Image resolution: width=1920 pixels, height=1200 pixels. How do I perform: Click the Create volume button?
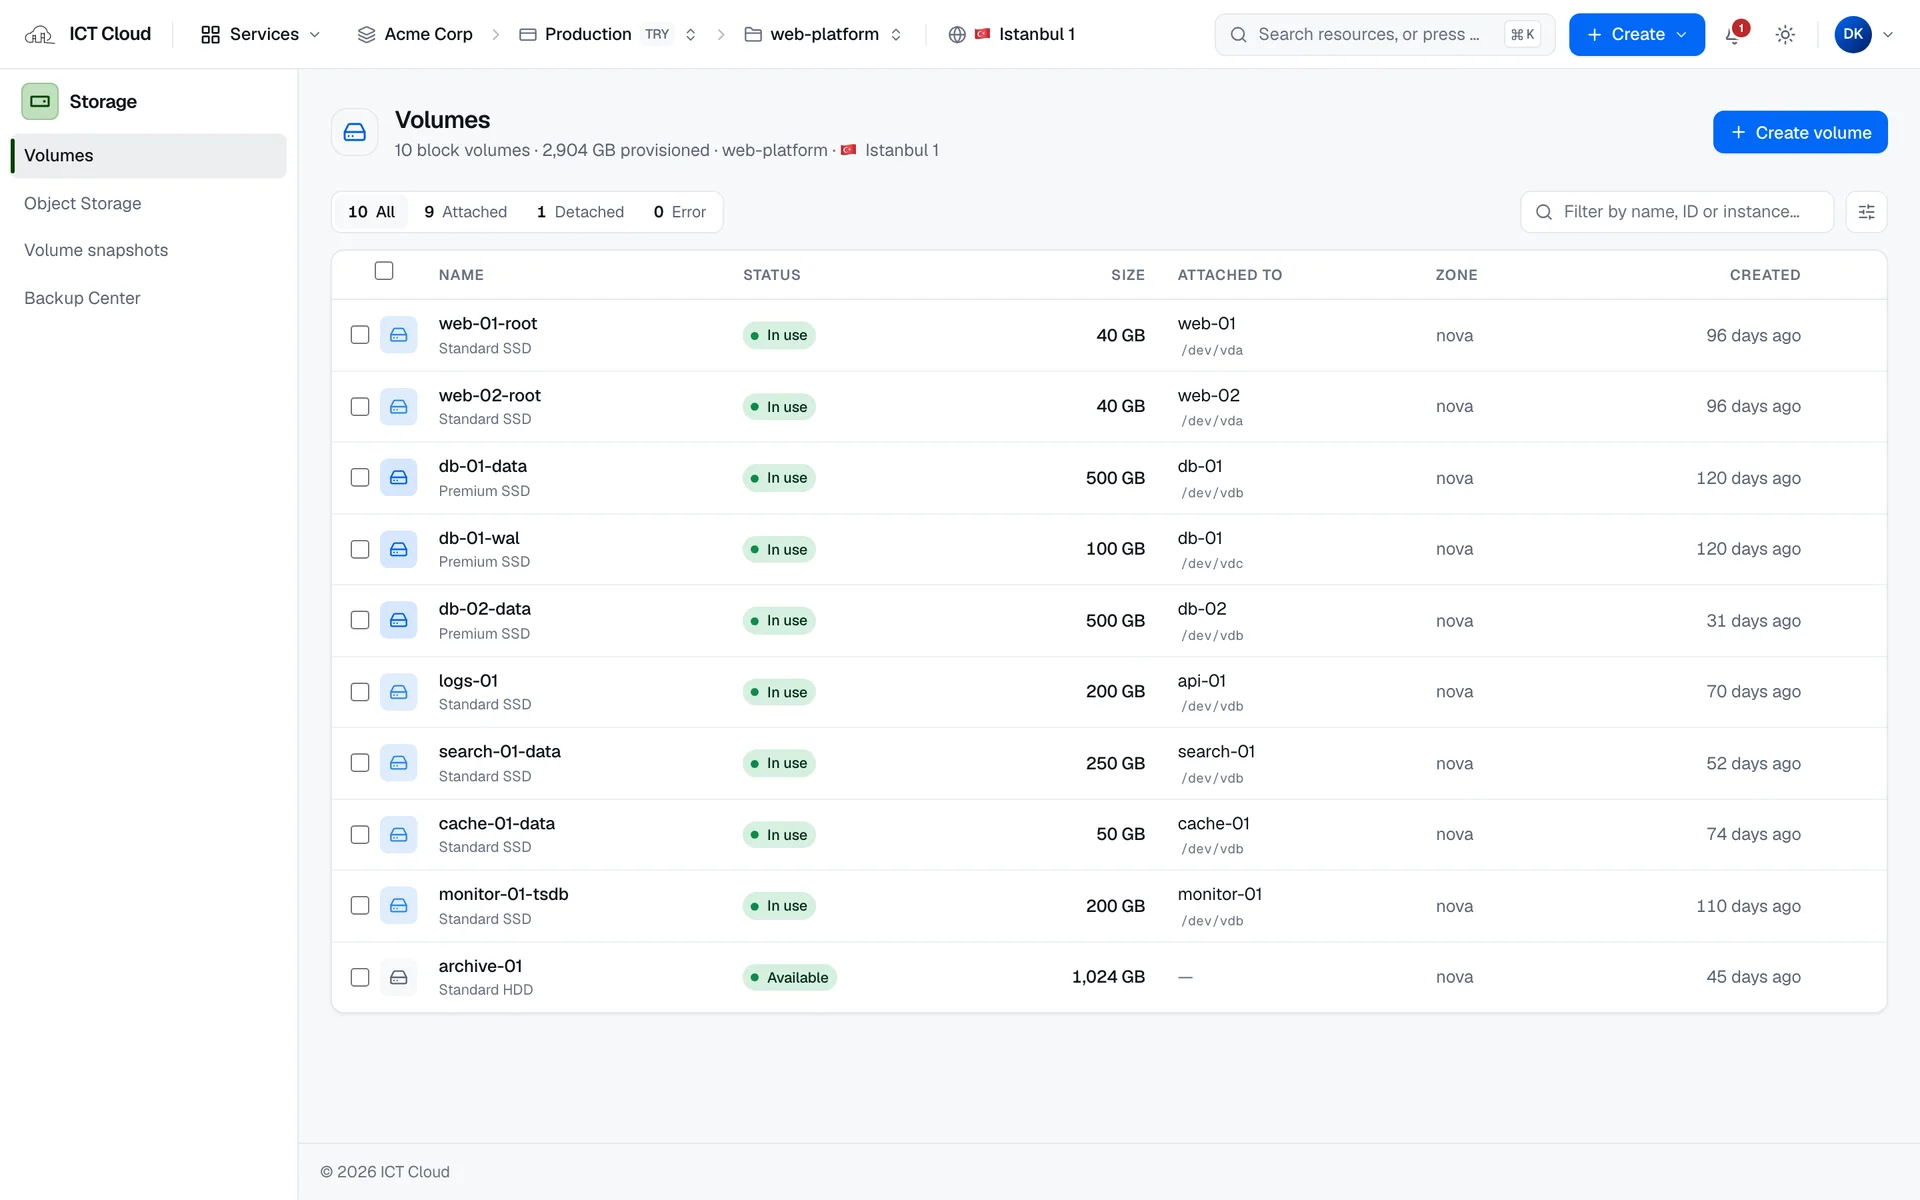click(x=1800, y=132)
